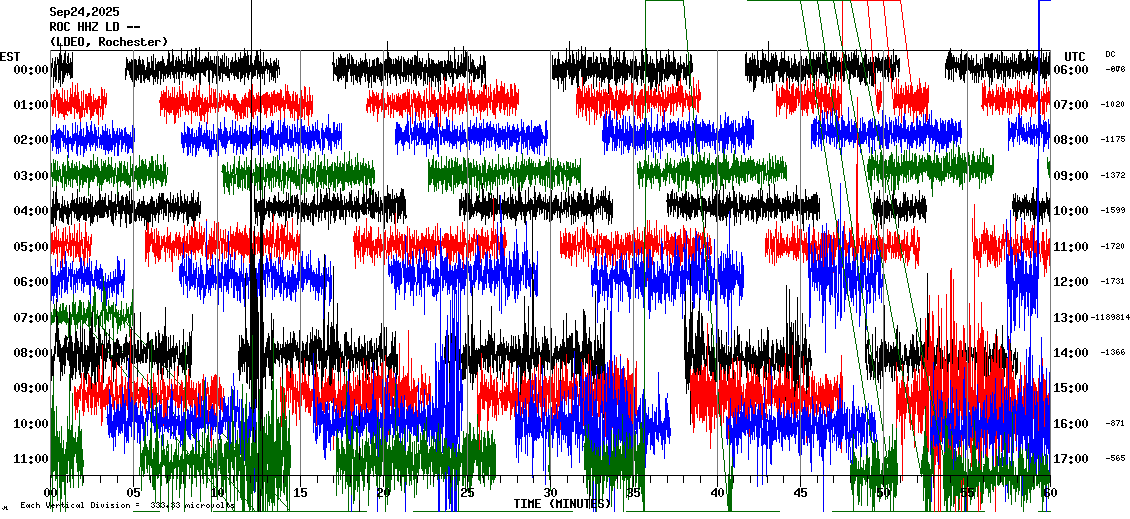Select the 17:00 UTC row label

coord(1071,459)
